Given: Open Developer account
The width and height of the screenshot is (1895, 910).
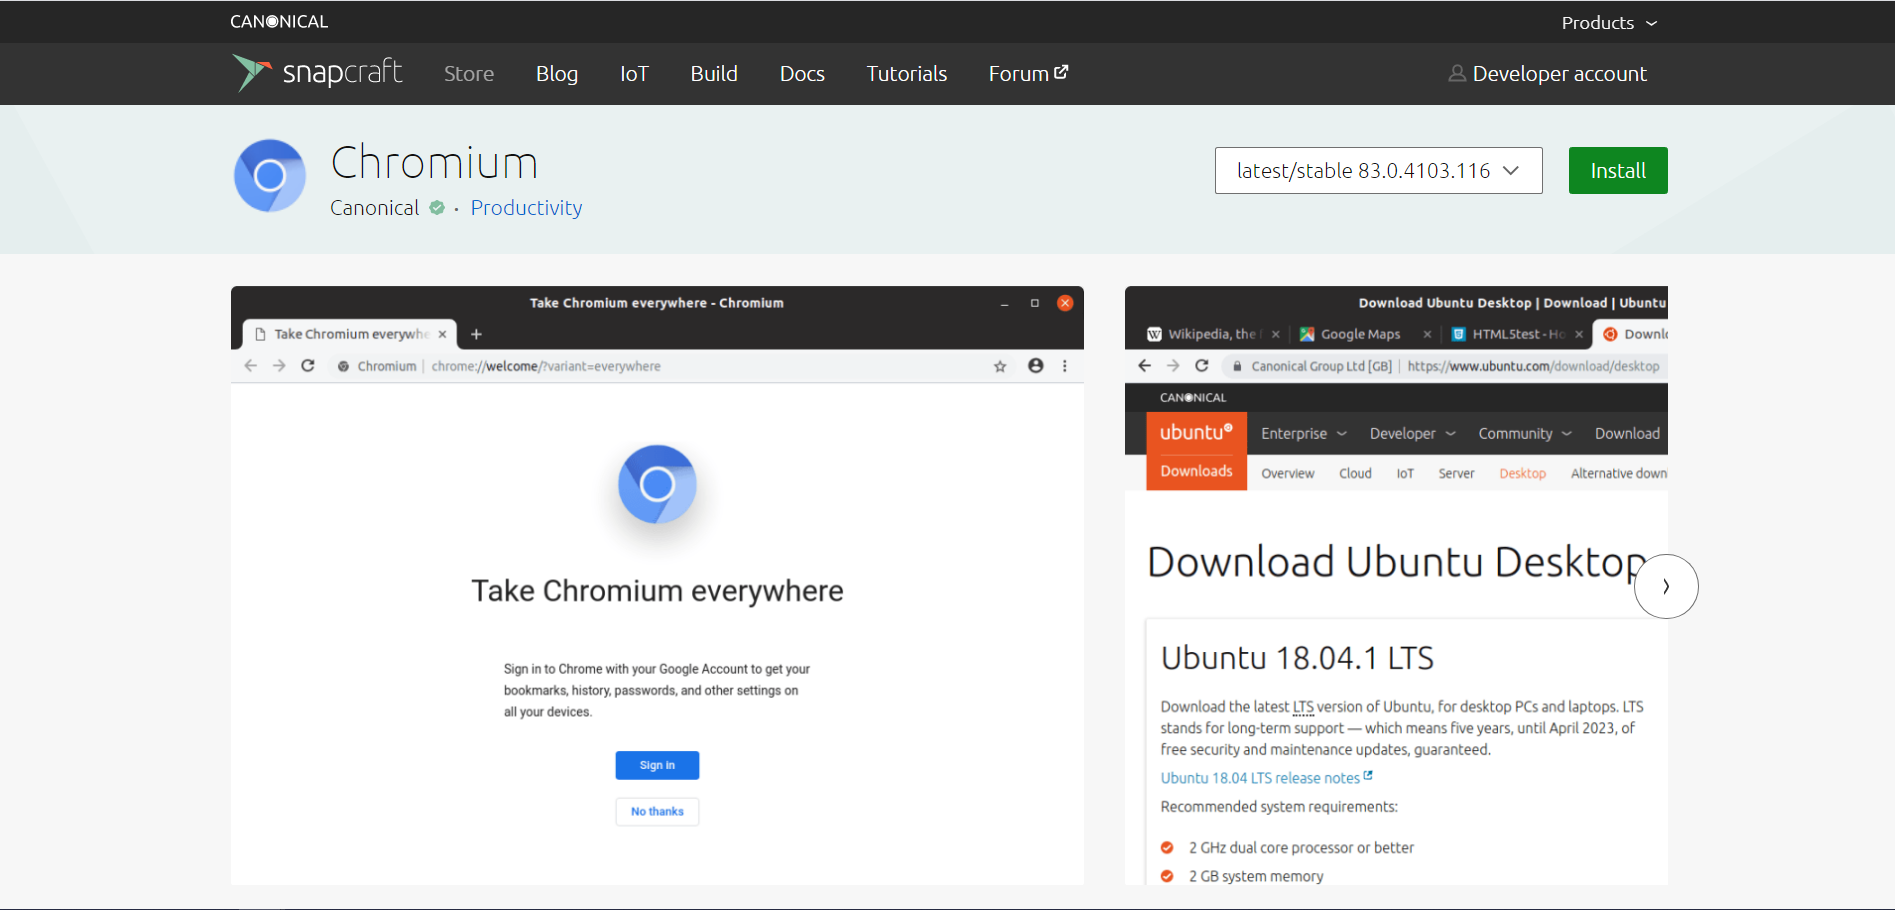Looking at the screenshot, I should 1548,74.
